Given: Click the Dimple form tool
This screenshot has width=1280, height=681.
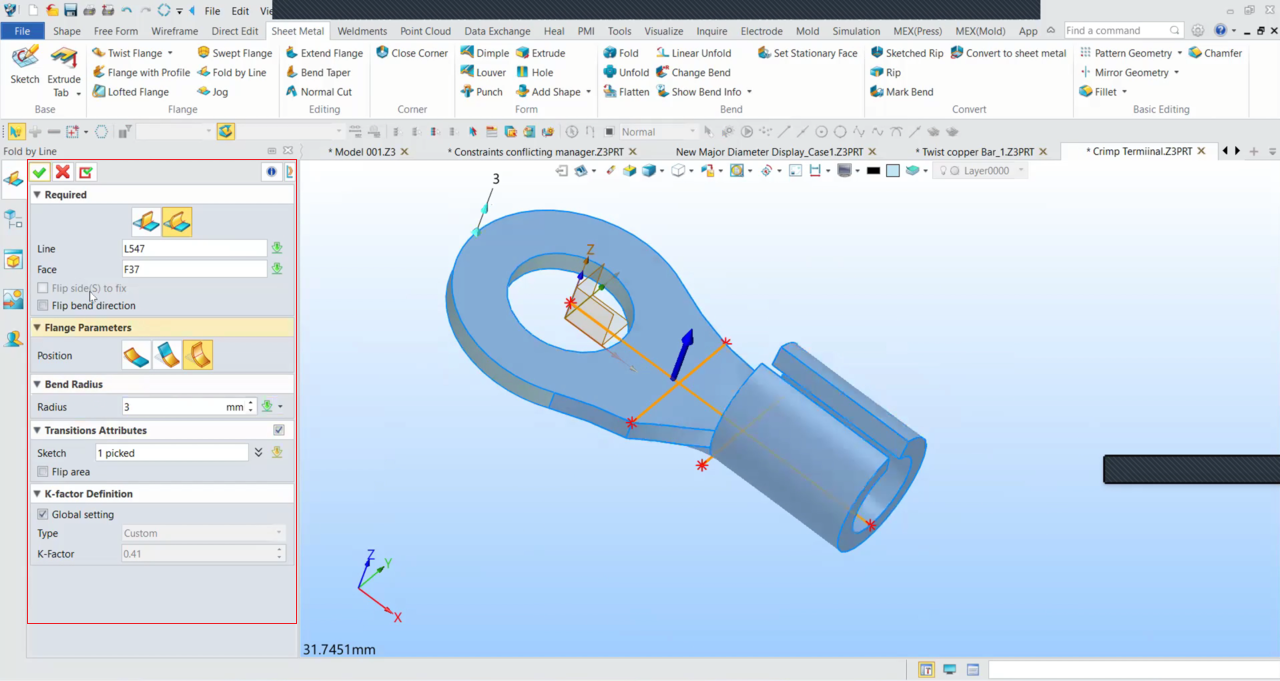Looking at the screenshot, I should click(485, 53).
